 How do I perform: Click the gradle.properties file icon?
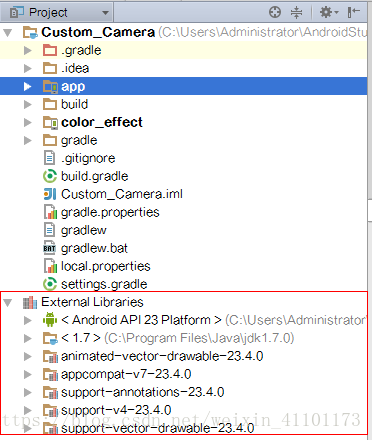[50, 212]
